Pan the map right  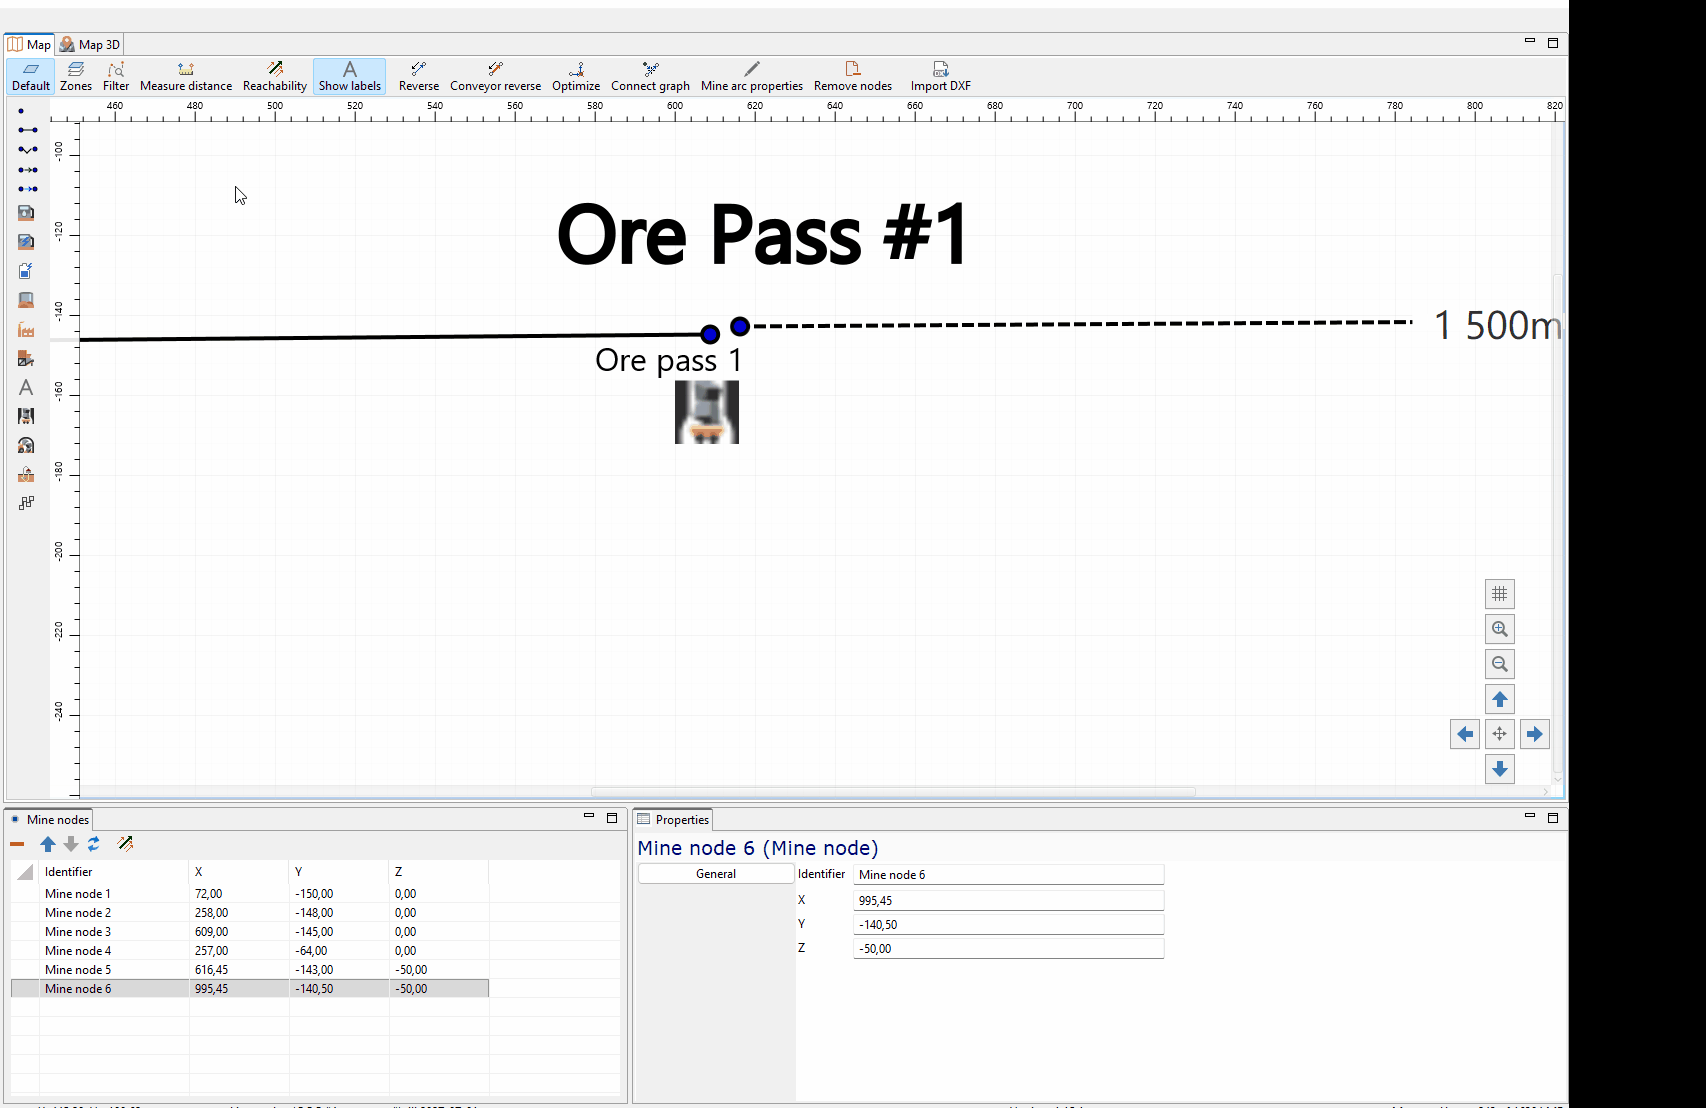[x=1535, y=734]
